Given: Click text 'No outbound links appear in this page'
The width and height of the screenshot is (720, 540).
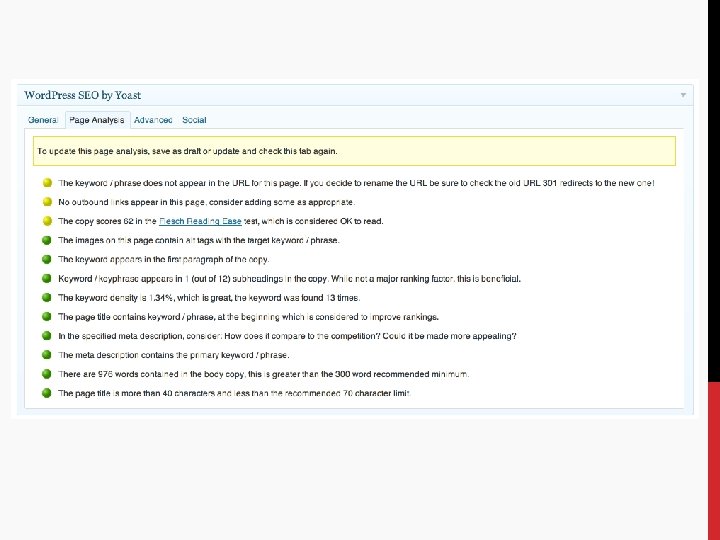Looking at the screenshot, I should [131, 202].
